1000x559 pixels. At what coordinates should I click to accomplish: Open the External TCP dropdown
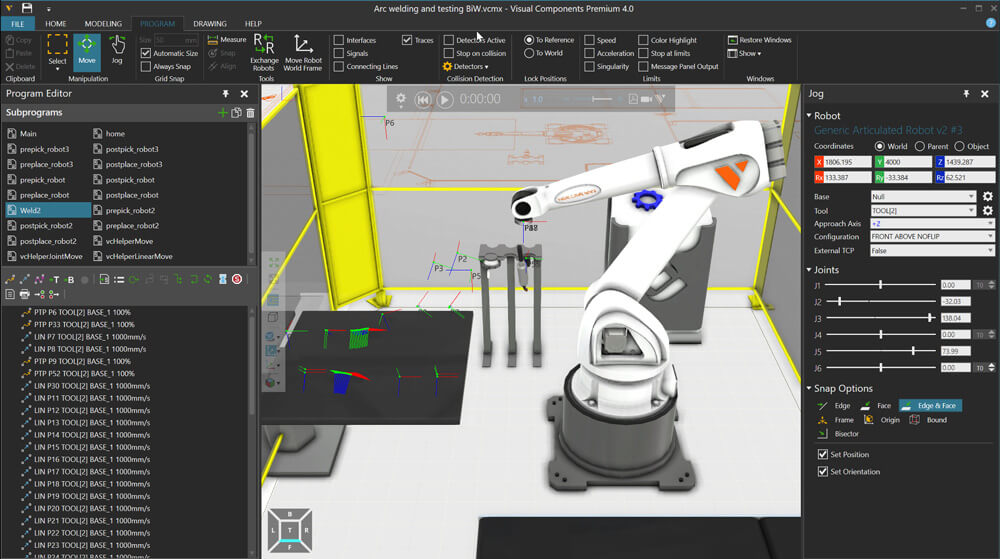click(932, 250)
